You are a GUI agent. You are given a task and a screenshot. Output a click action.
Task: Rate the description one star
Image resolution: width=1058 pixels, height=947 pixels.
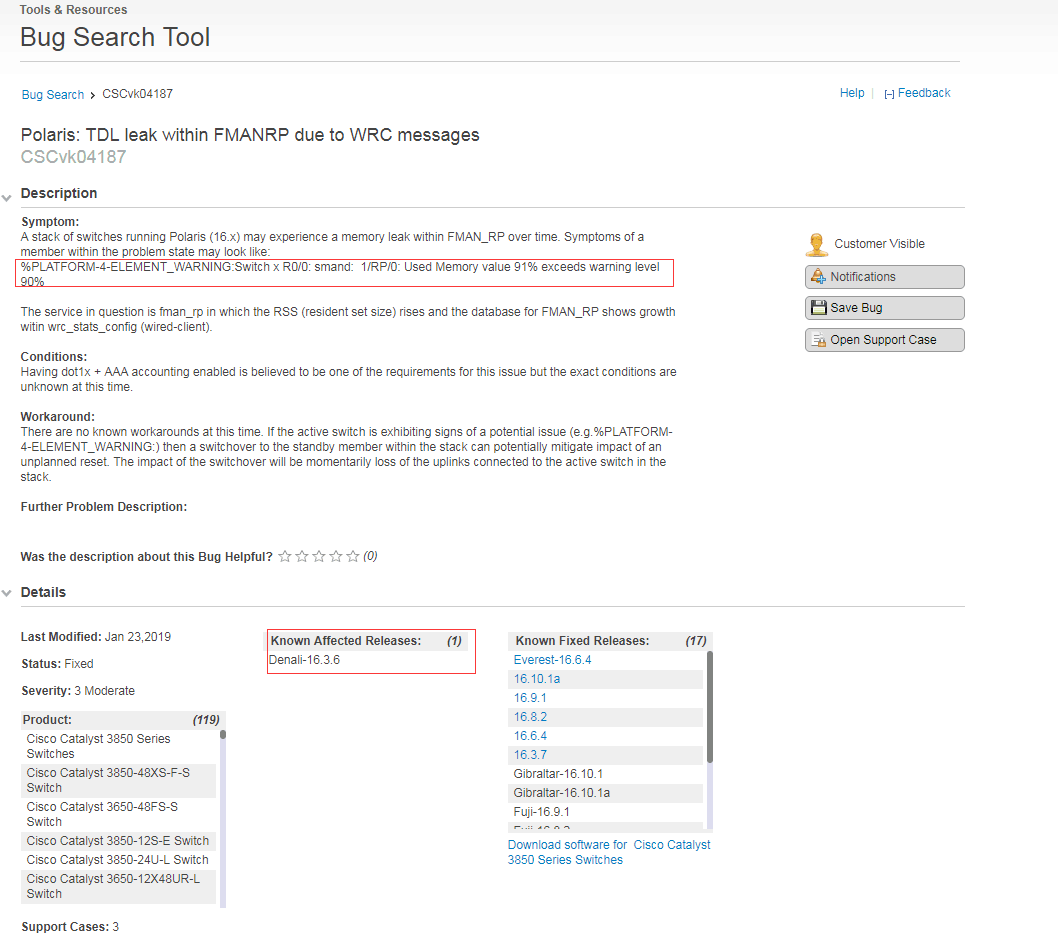tap(285, 556)
